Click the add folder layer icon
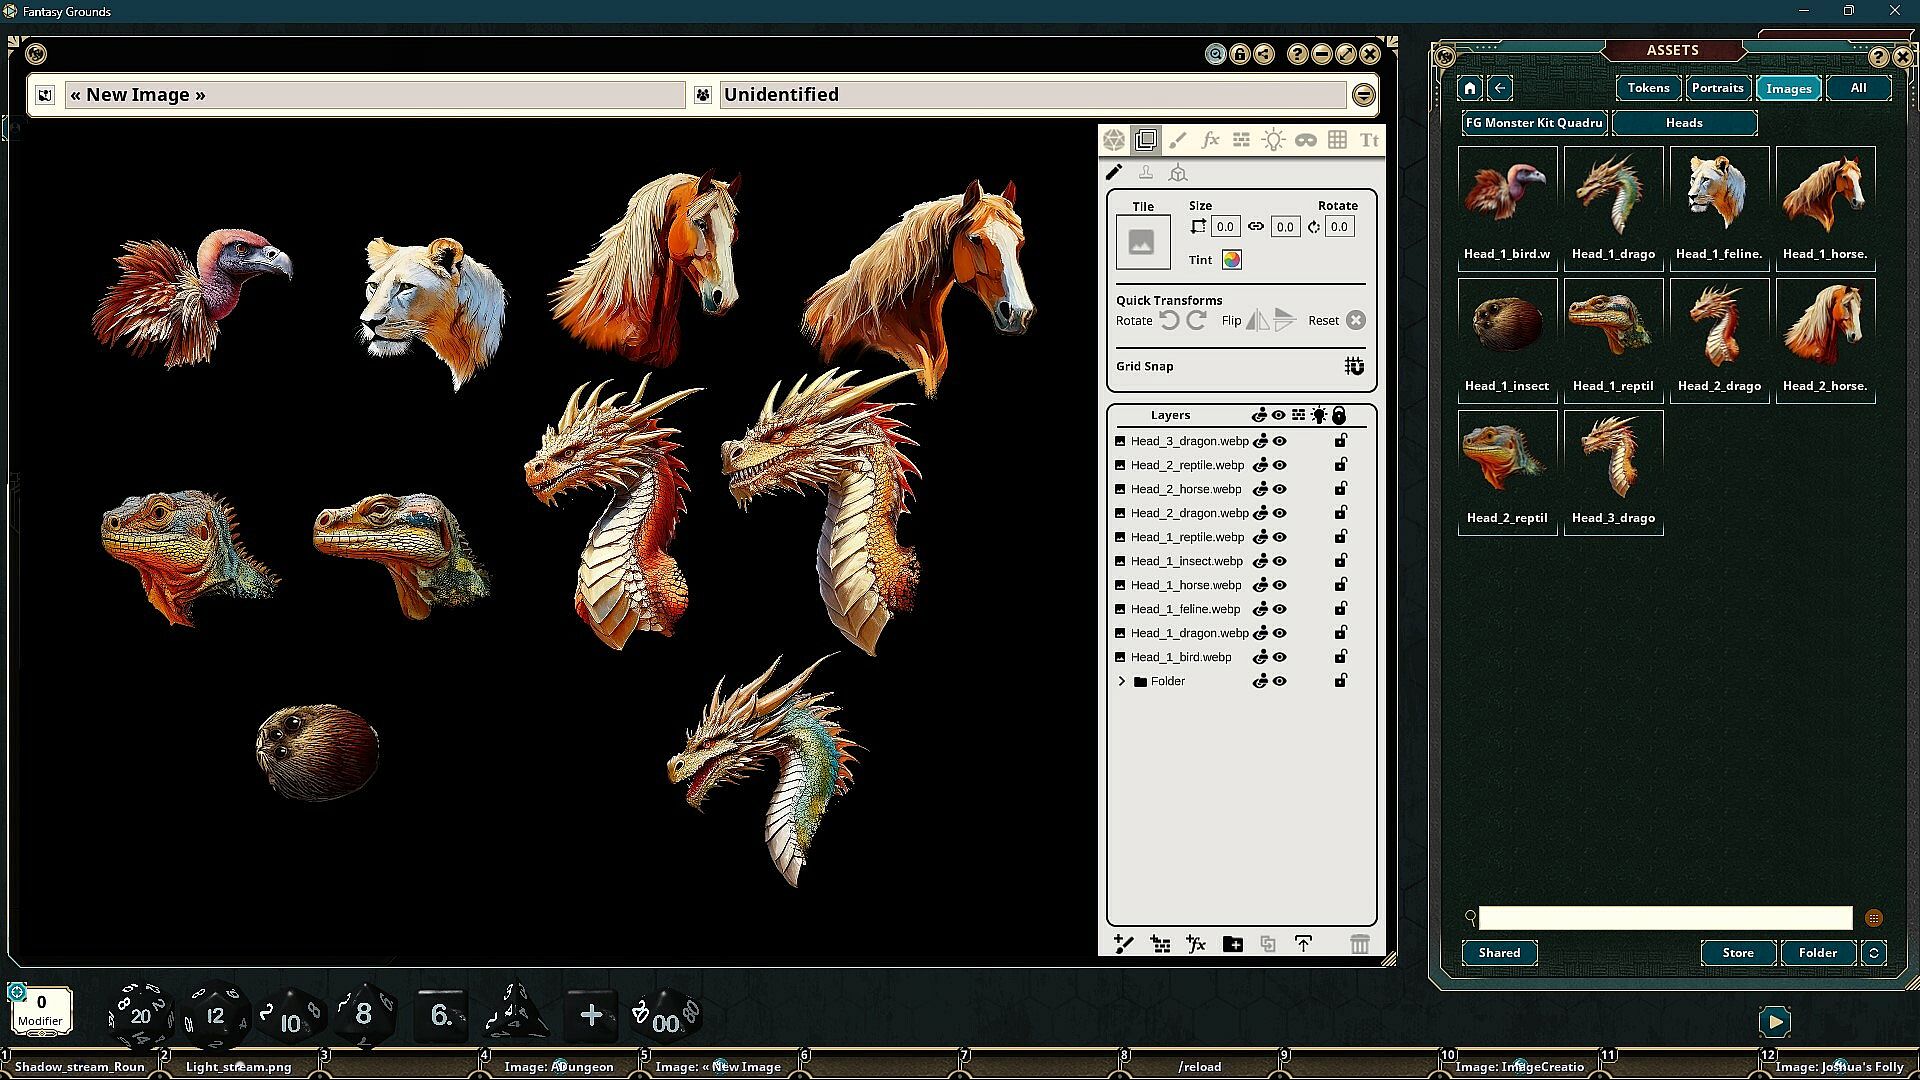The height and width of the screenshot is (1080, 1920). (x=1232, y=944)
